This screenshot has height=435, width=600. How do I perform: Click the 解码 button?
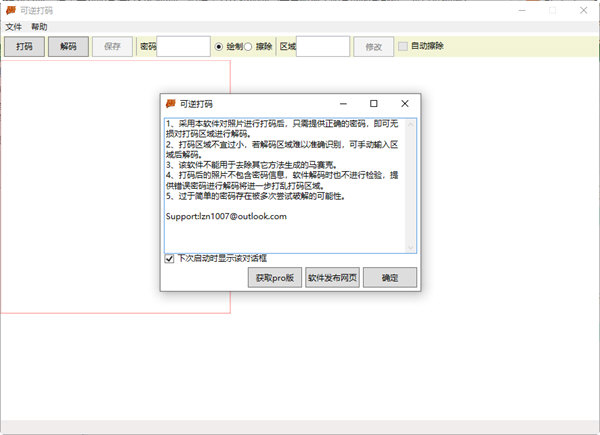[68, 47]
